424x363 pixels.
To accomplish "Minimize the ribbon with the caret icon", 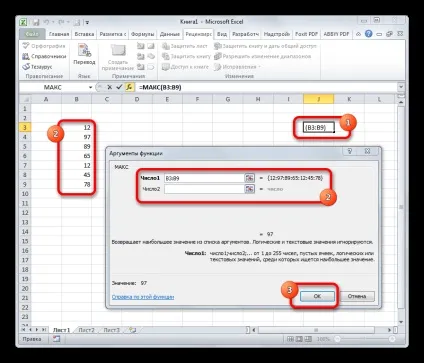I will click(x=358, y=34).
